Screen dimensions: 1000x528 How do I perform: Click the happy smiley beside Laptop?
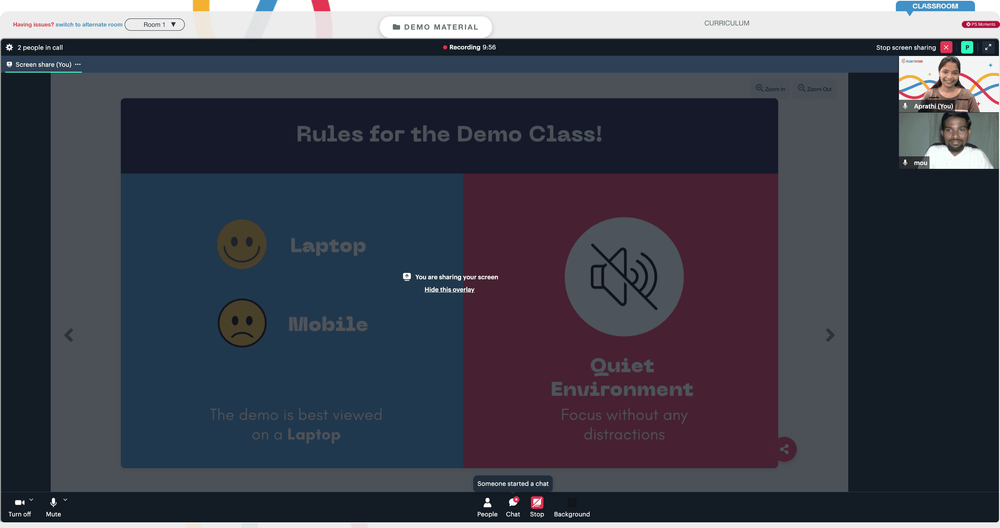[242, 244]
